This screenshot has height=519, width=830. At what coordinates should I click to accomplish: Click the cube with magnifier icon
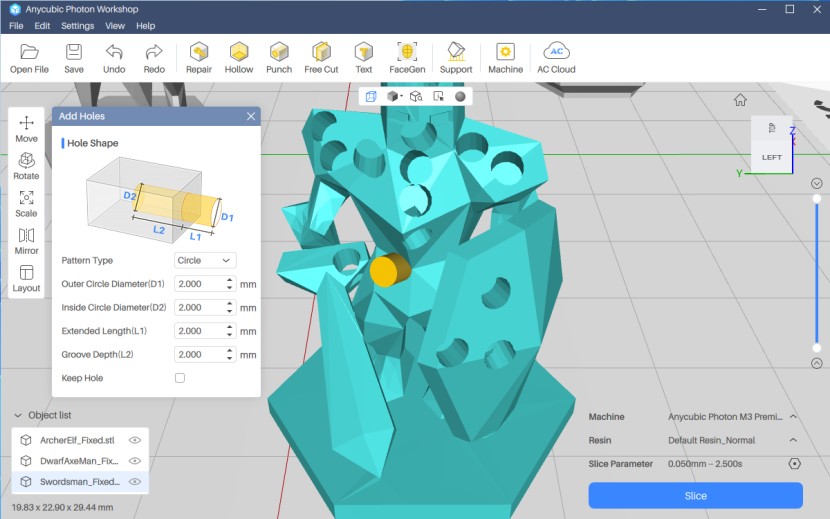click(416, 96)
